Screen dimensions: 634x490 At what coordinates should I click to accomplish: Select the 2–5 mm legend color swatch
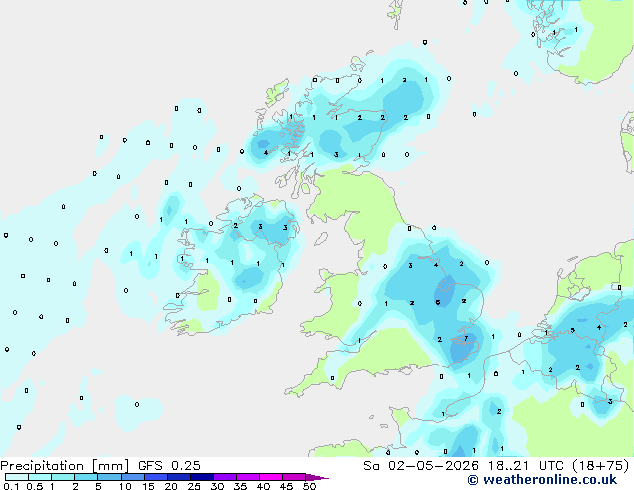pyautogui.click(x=86, y=477)
